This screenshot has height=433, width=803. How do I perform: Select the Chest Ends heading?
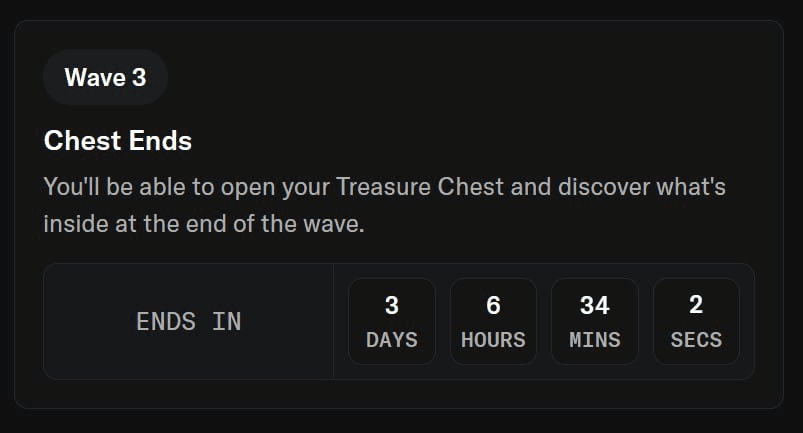pos(118,141)
